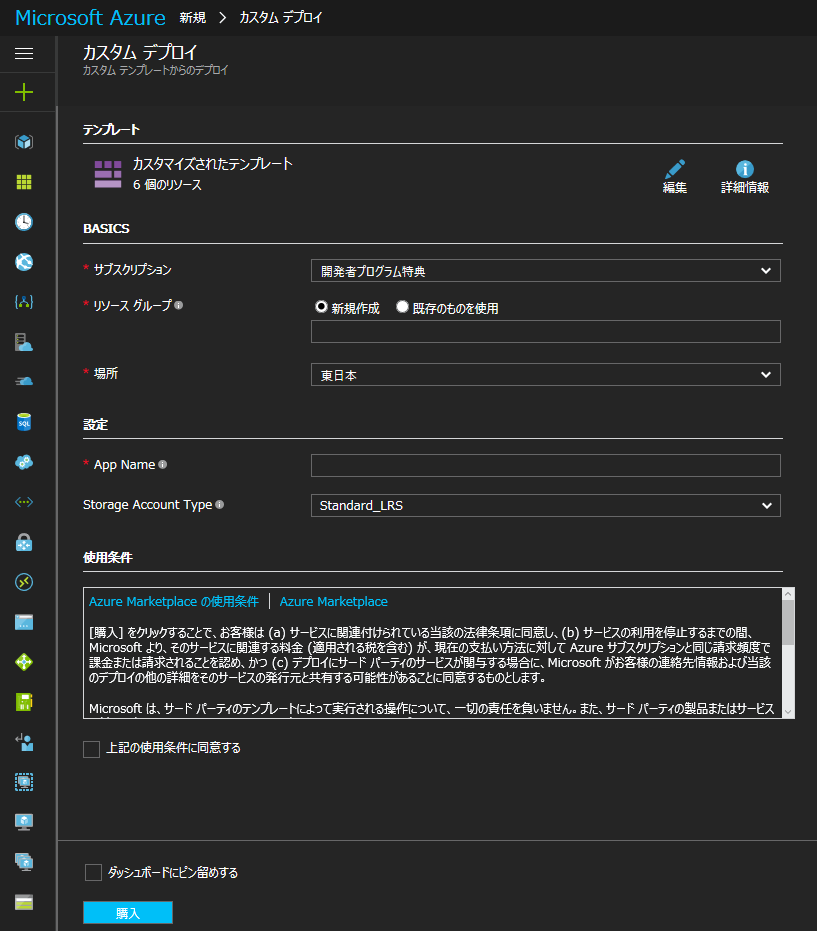
Task: Open Storage accounts striped icon at bottom
Action: (x=24, y=902)
